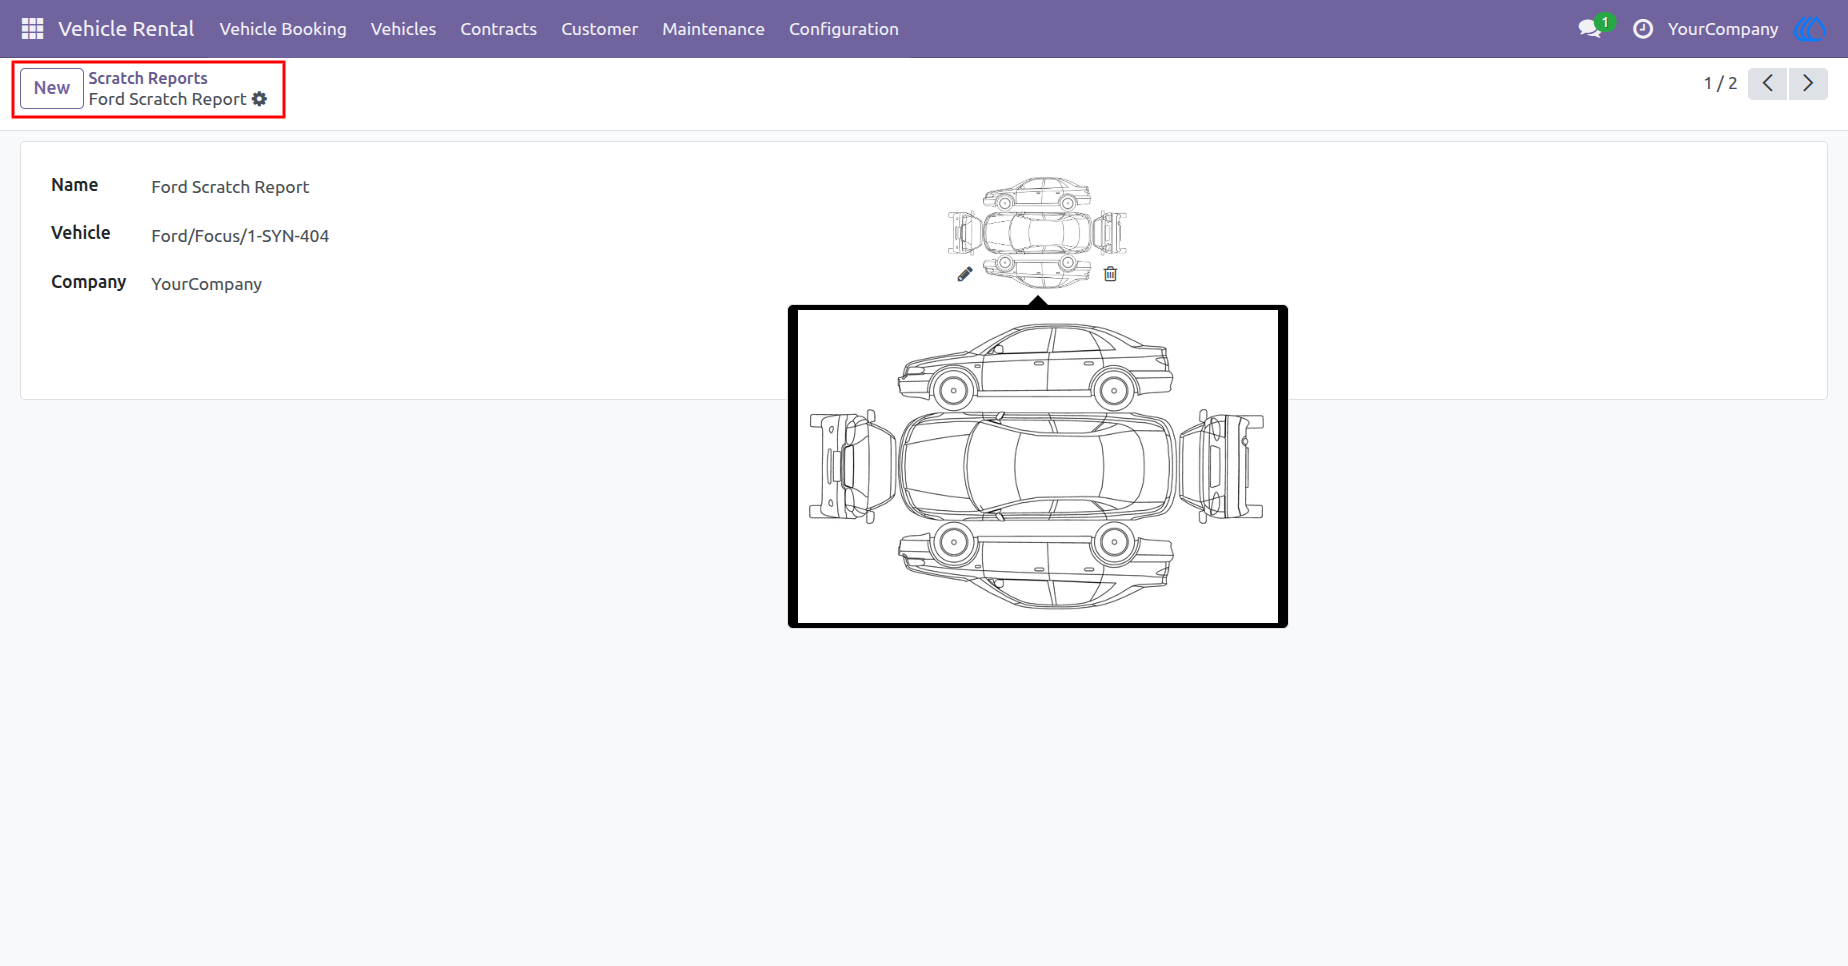Go to the next record arrow
Image resolution: width=1848 pixels, height=966 pixels.
1808,84
